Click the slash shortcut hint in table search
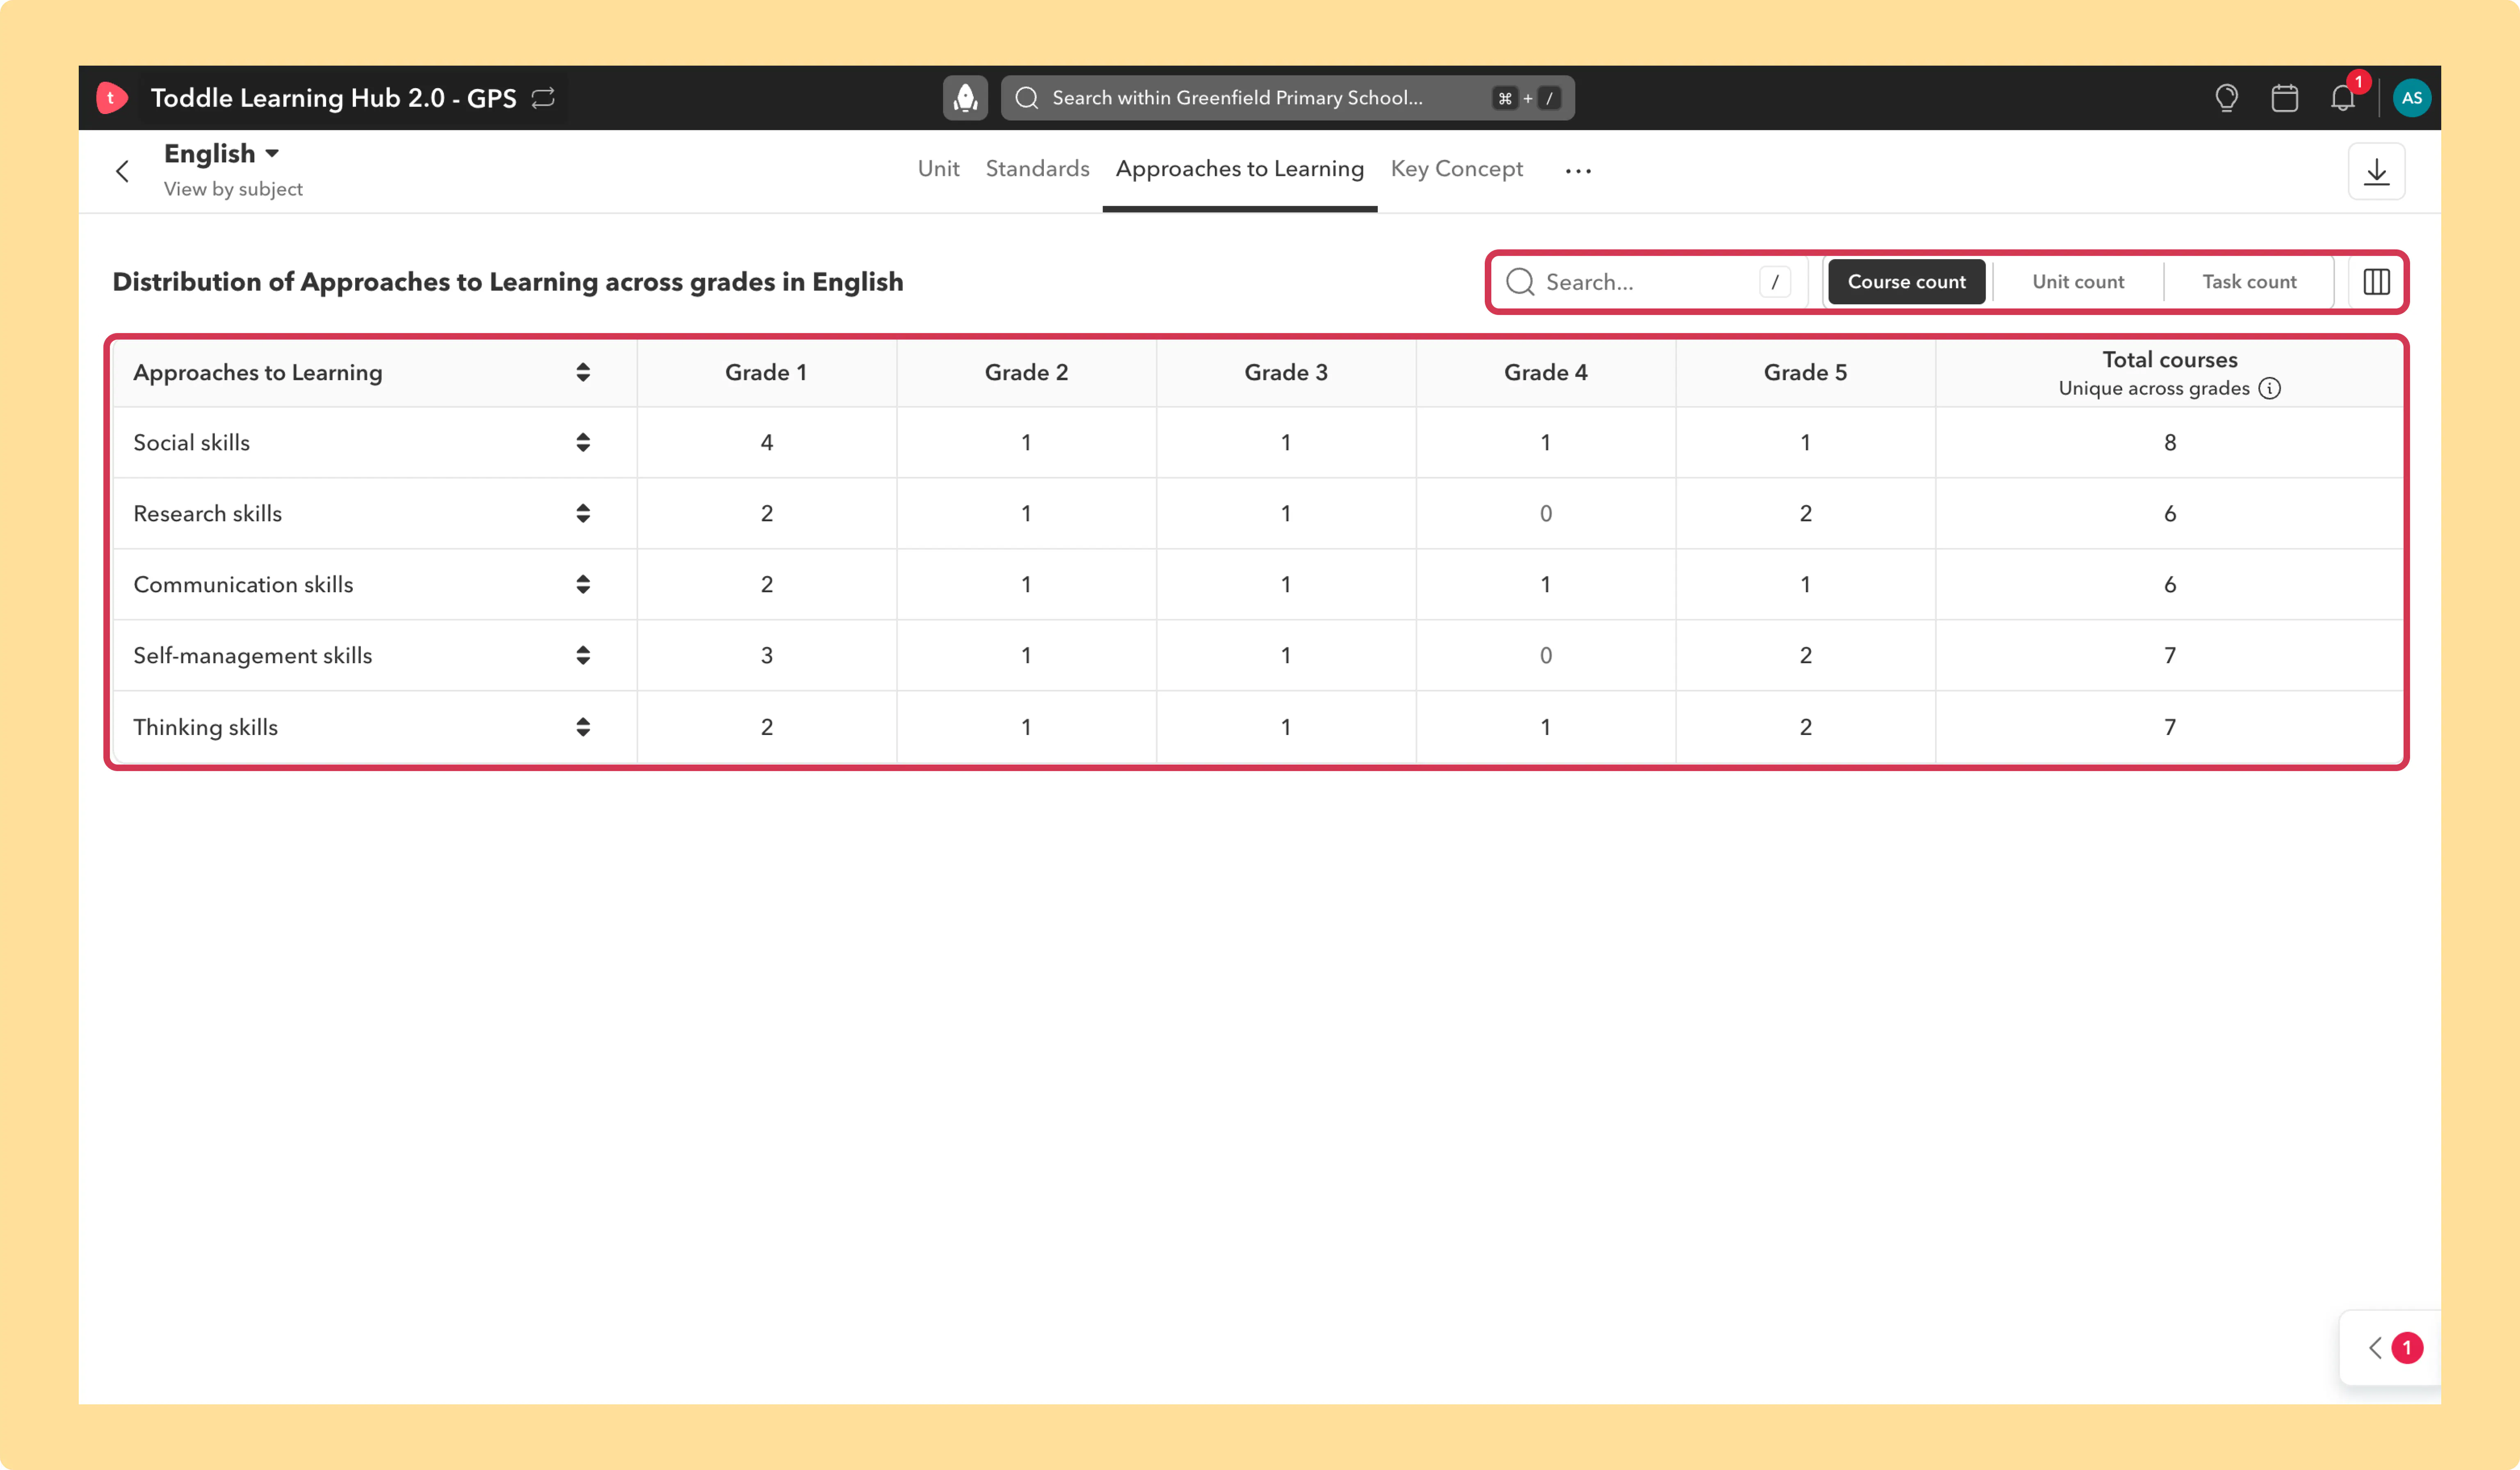Screen dimensions: 2520x1470 1775,282
